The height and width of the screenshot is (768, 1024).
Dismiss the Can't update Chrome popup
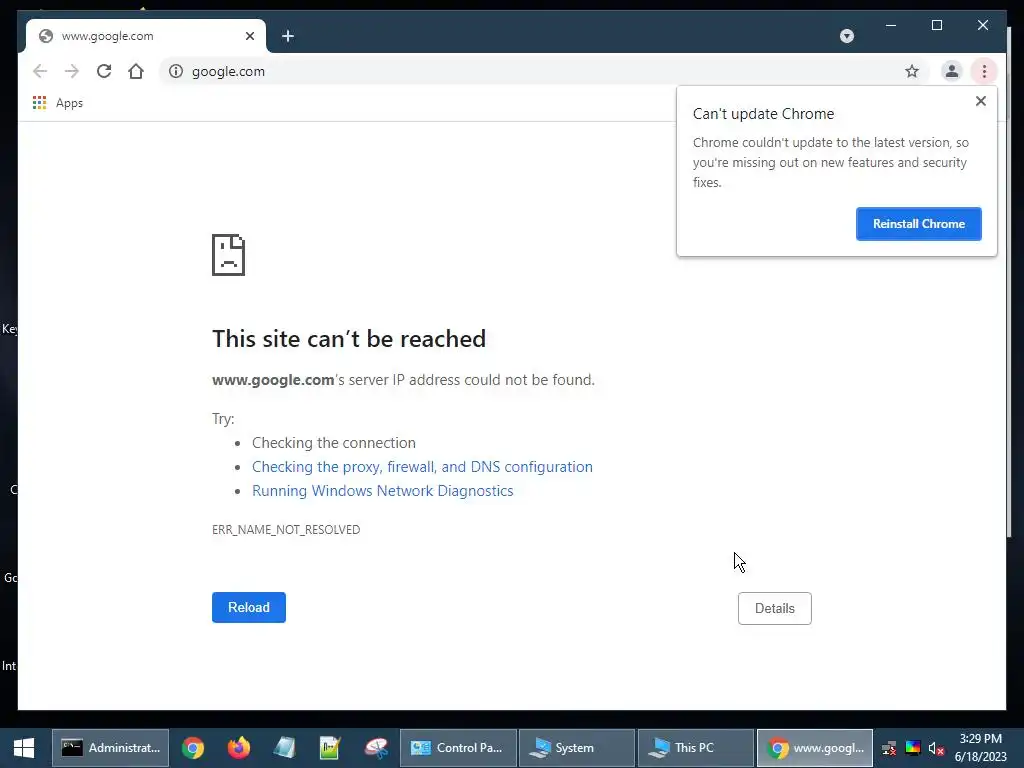coord(980,101)
